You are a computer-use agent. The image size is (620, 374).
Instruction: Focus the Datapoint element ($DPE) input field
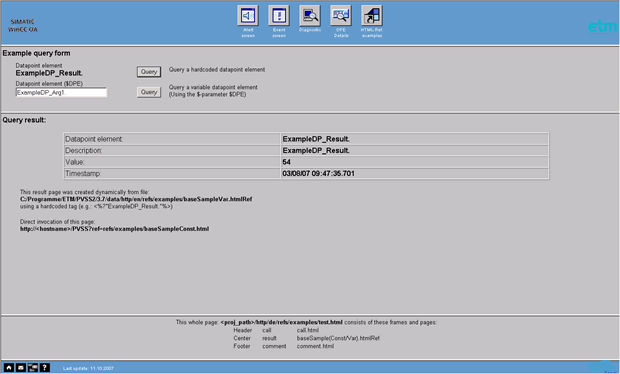pyautogui.click(x=61, y=93)
